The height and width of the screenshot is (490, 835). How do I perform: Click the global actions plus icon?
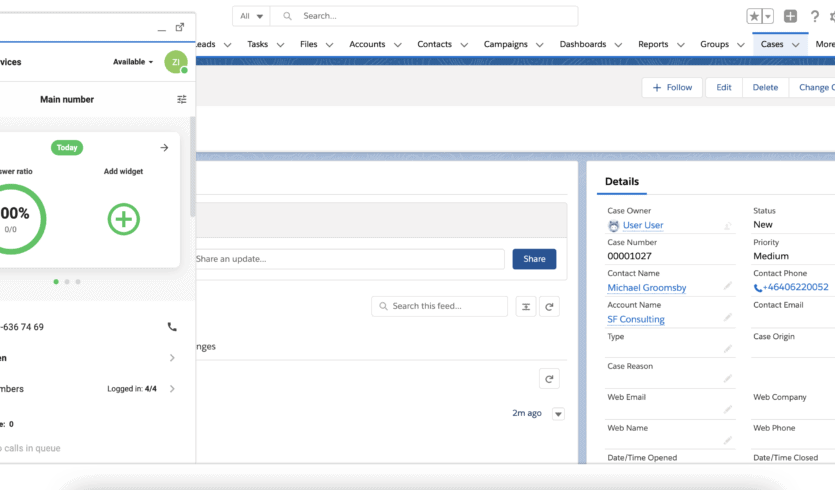pos(790,16)
